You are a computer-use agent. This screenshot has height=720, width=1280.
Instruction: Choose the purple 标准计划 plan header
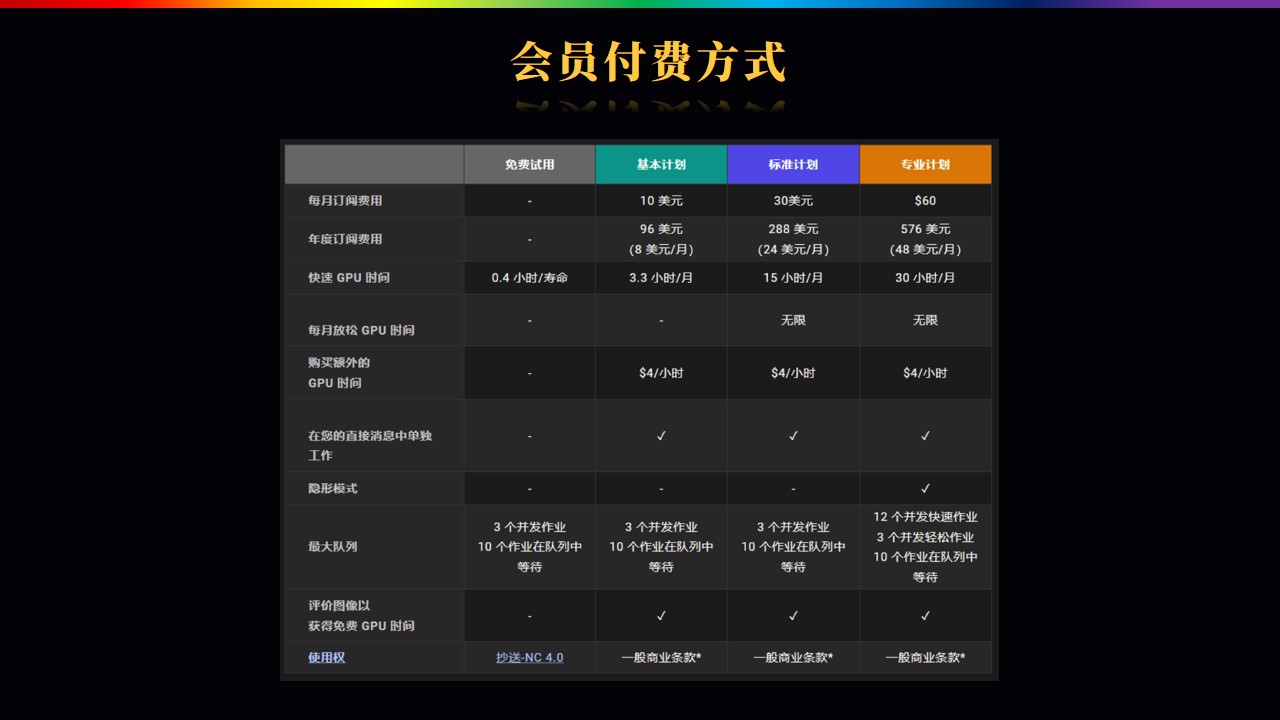pyautogui.click(x=793, y=164)
